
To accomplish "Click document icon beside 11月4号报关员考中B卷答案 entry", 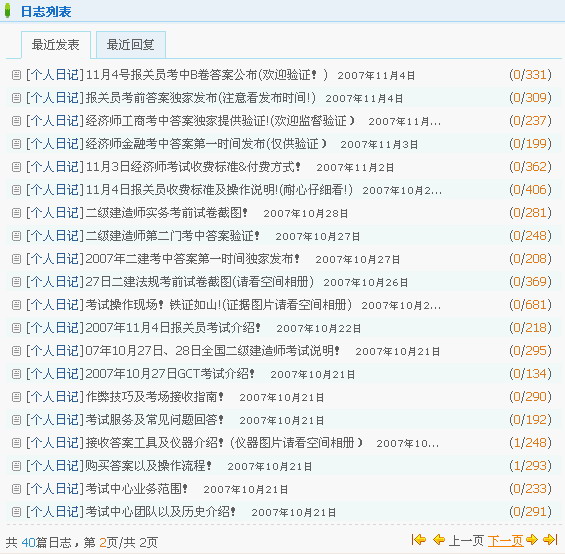I will click(16, 75).
